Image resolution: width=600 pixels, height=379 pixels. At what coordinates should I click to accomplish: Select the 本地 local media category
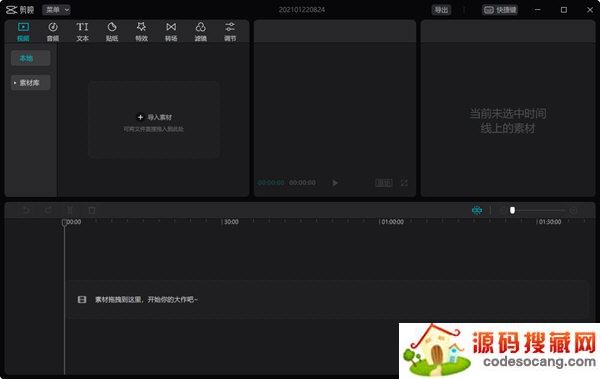(30, 58)
